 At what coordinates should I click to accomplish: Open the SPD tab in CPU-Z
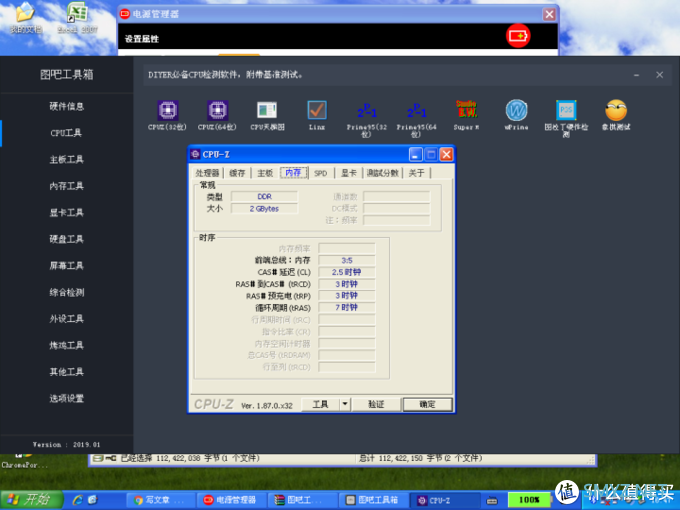point(320,173)
